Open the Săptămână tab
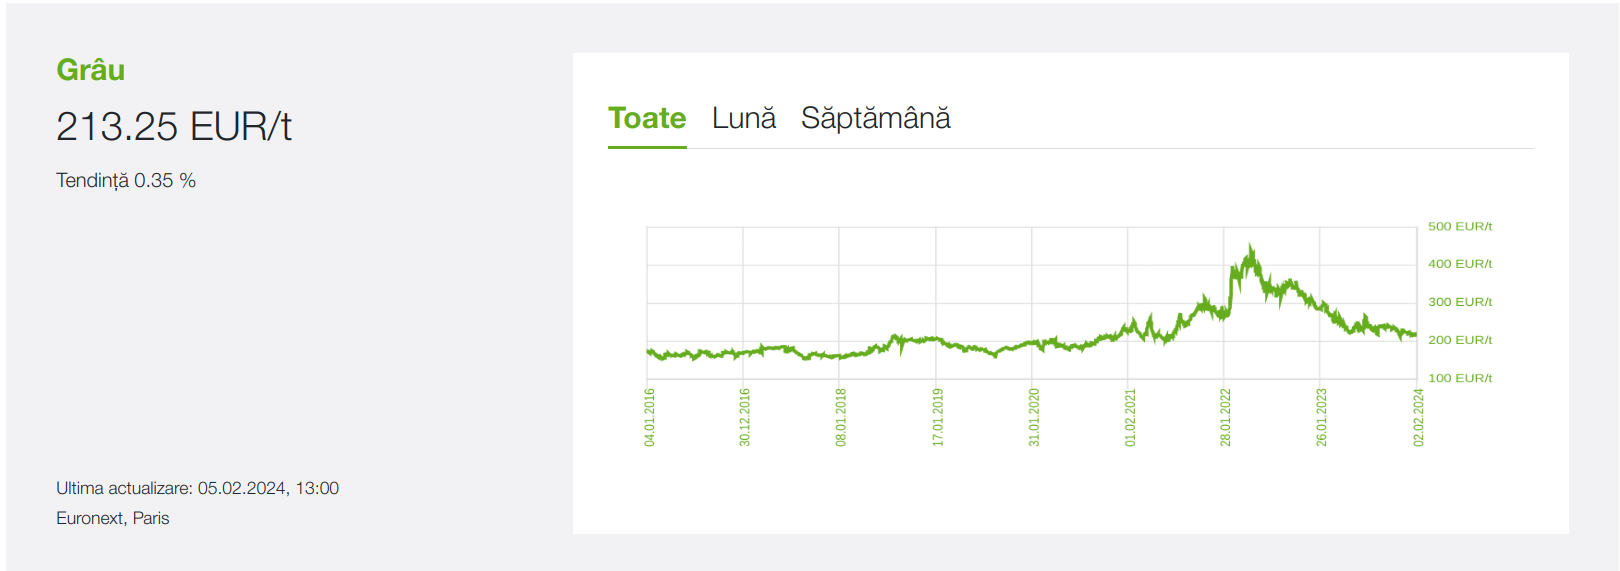1620x571 pixels. tap(875, 119)
